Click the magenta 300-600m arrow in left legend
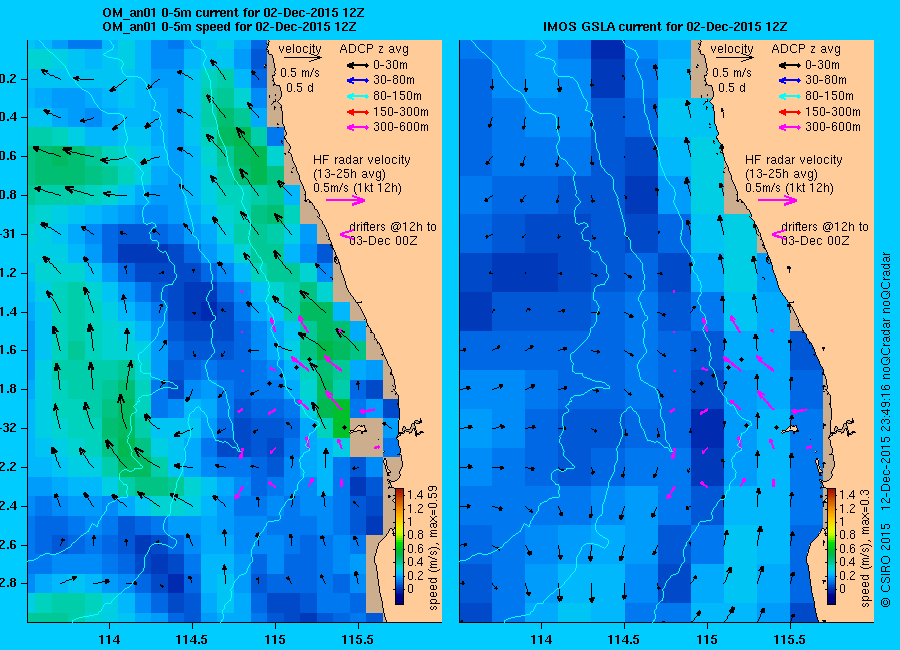 pos(358,127)
